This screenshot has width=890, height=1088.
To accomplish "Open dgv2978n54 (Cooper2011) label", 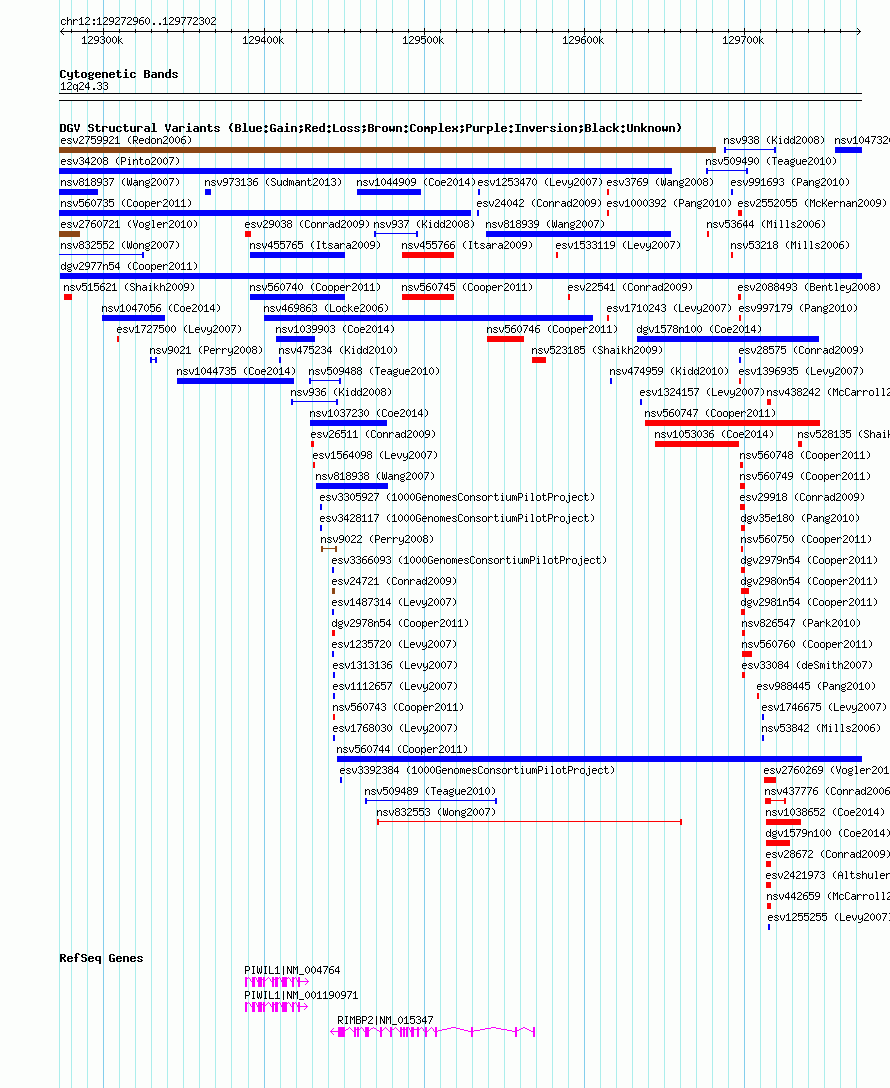I will 400,623.
